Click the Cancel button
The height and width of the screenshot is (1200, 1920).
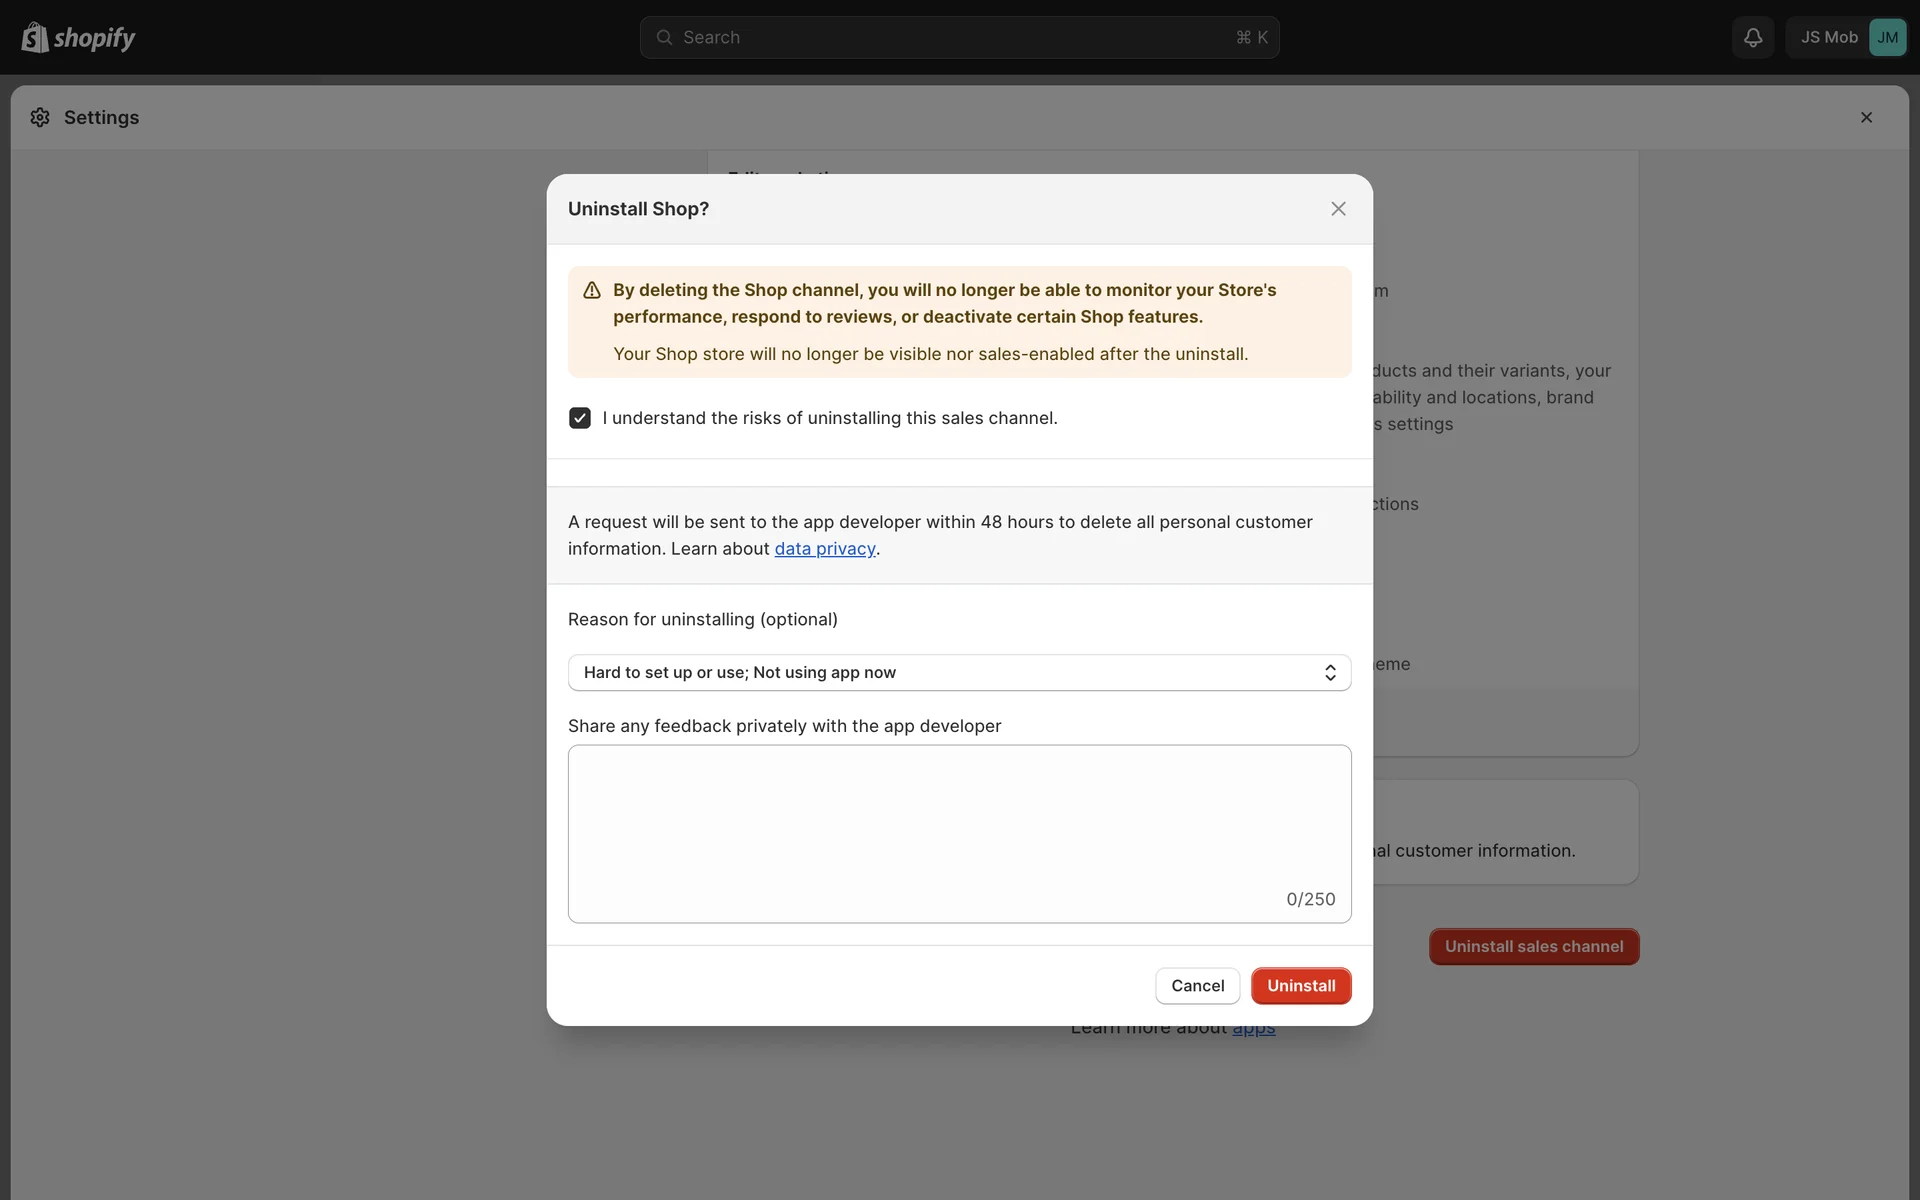tap(1197, 986)
